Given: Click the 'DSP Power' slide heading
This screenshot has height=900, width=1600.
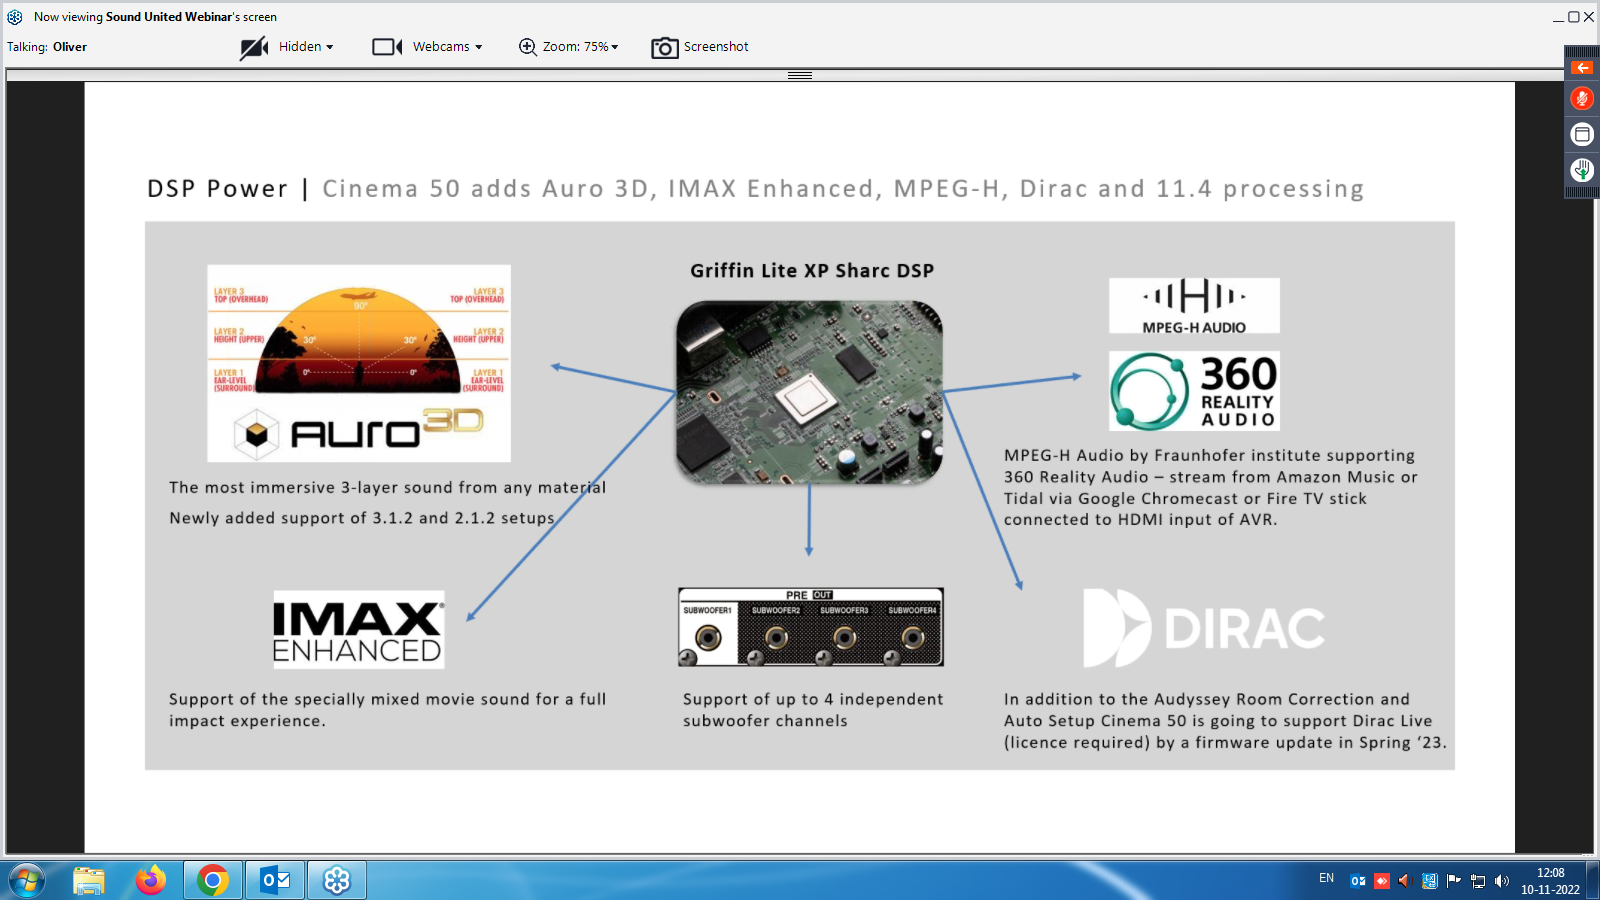Looking at the screenshot, I should pos(217,189).
